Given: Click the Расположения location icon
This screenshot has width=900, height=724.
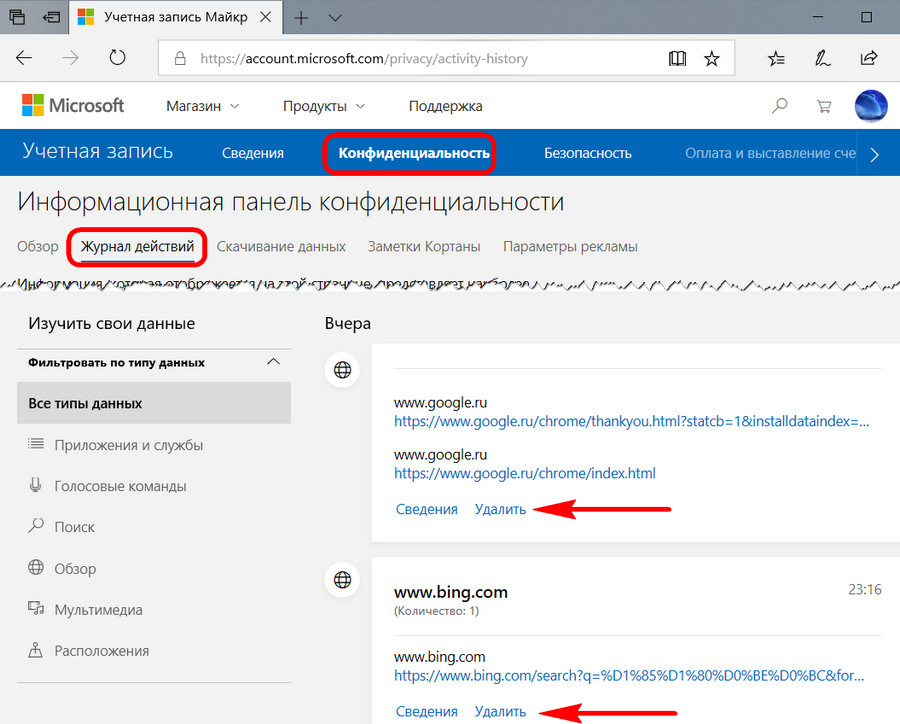Looking at the screenshot, I should tap(36, 649).
